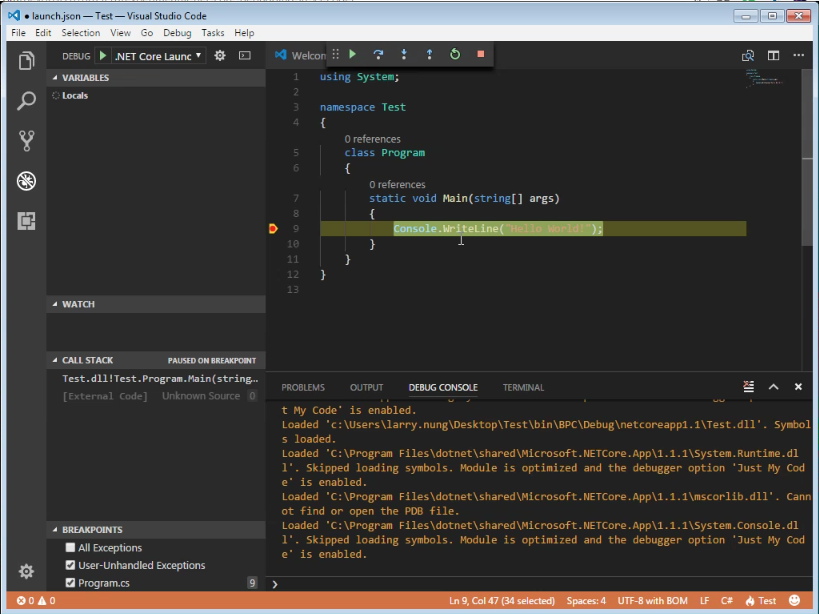Click '0 references' above Main method
This screenshot has height=614, width=819.
(397, 184)
